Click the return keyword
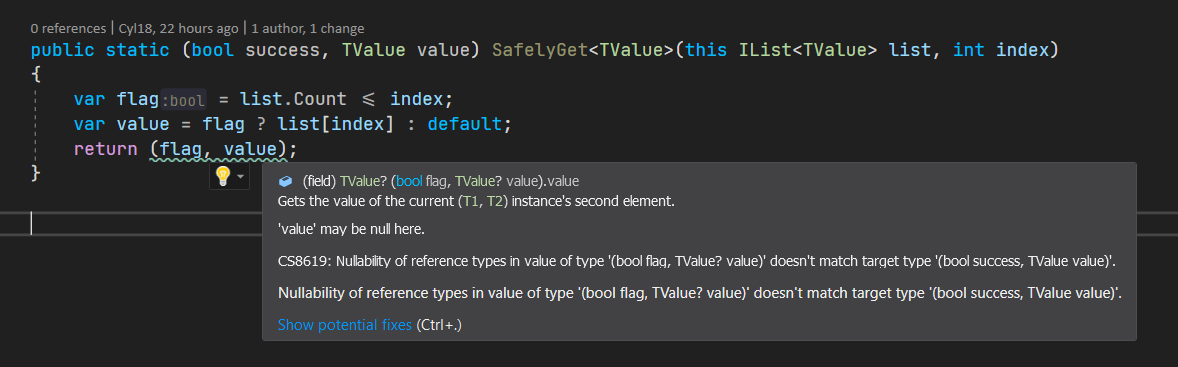1178x367 pixels. point(105,149)
